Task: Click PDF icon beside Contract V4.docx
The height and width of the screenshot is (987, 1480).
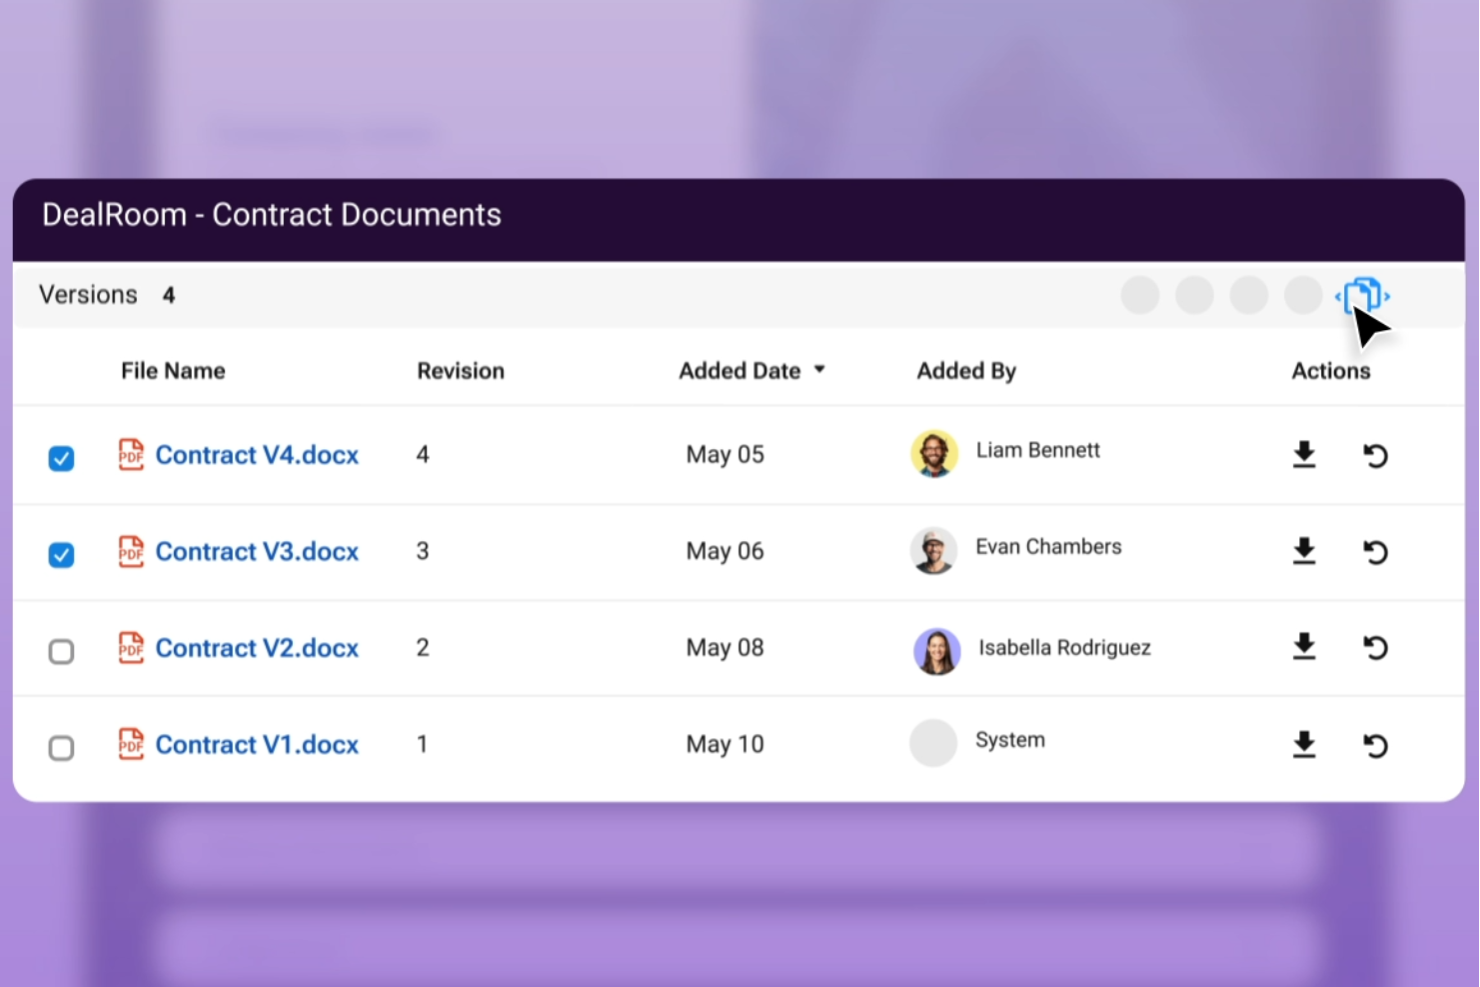Action: [x=131, y=454]
